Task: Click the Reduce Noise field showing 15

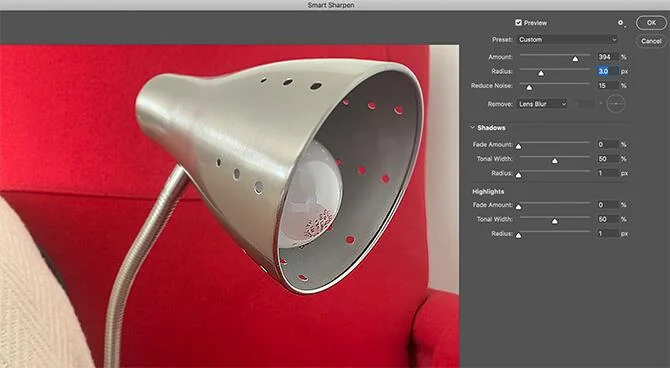Action: [x=607, y=86]
